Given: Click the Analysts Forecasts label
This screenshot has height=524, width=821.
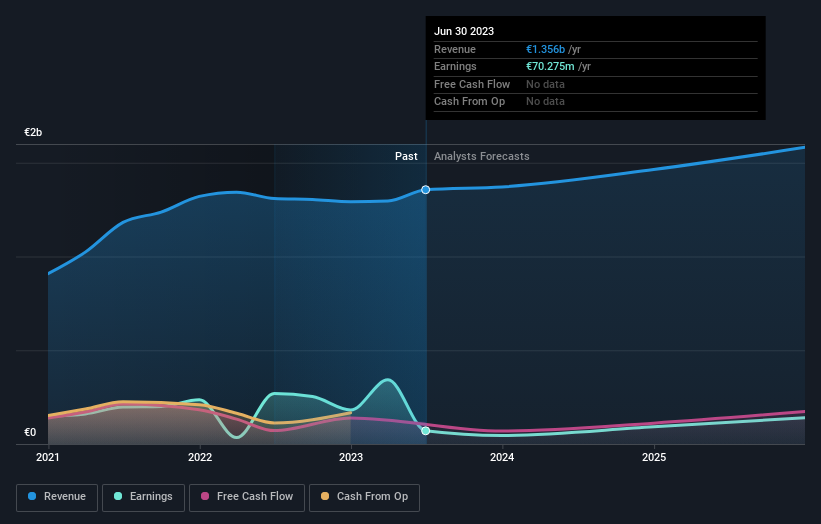Looking at the screenshot, I should [482, 157].
